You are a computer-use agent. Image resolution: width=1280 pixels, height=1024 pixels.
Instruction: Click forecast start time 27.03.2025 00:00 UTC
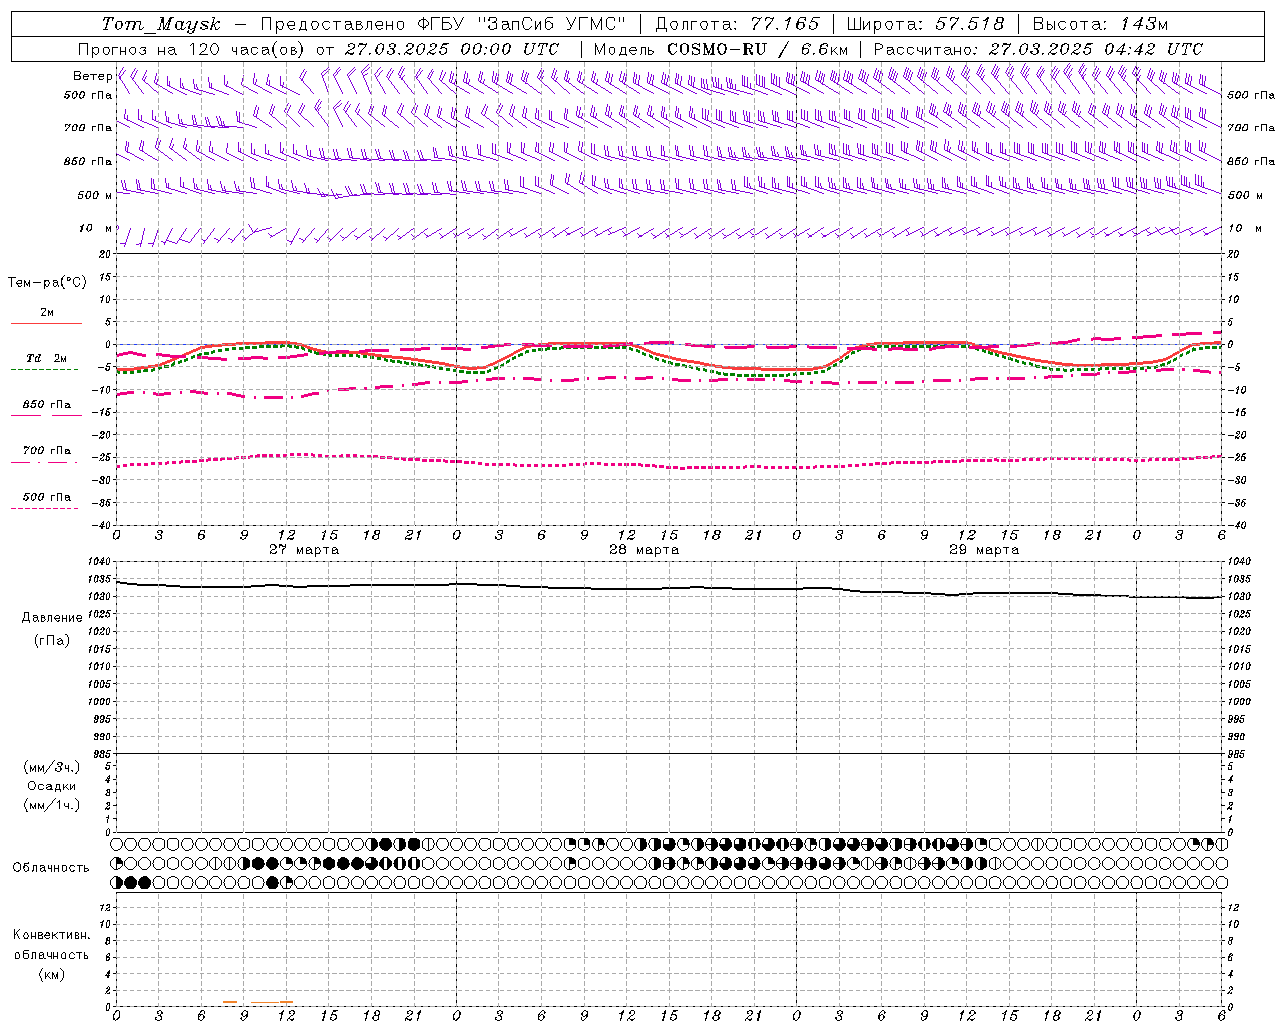pyautogui.click(x=452, y=49)
